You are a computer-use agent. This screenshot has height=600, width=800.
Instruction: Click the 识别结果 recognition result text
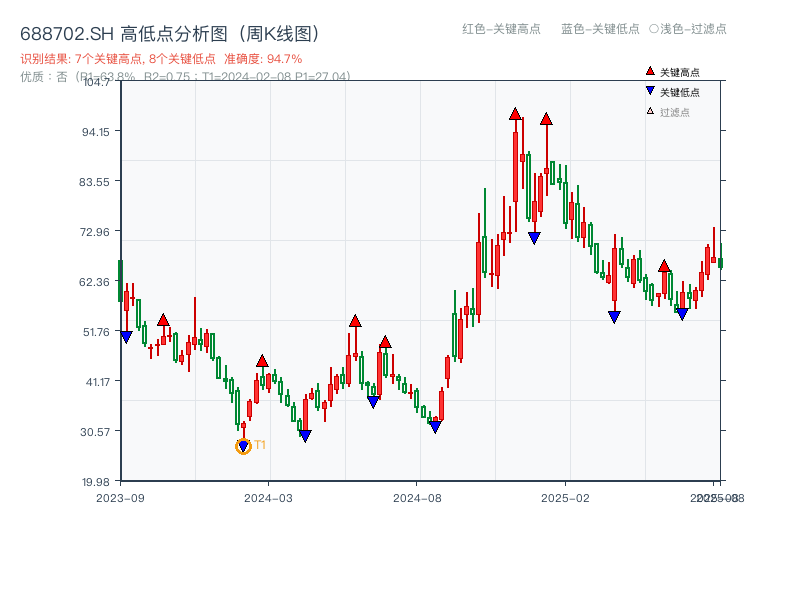pos(40,58)
